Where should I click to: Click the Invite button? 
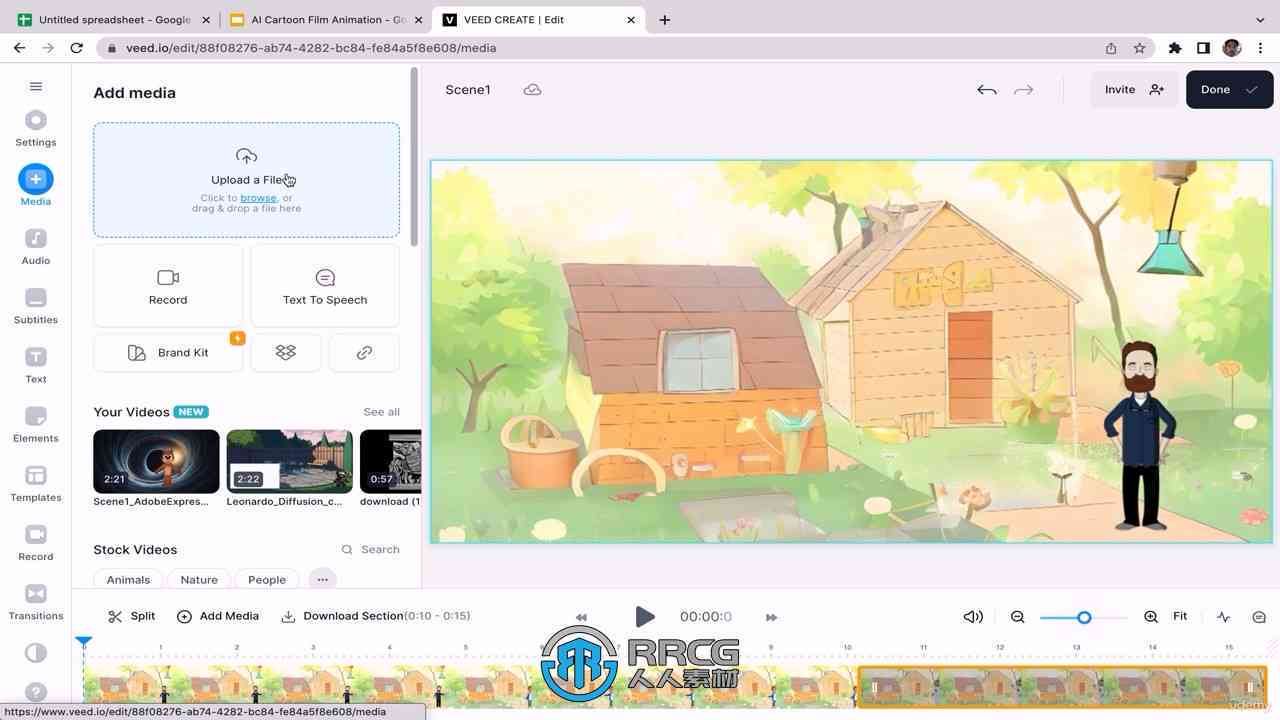[1134, 89]
